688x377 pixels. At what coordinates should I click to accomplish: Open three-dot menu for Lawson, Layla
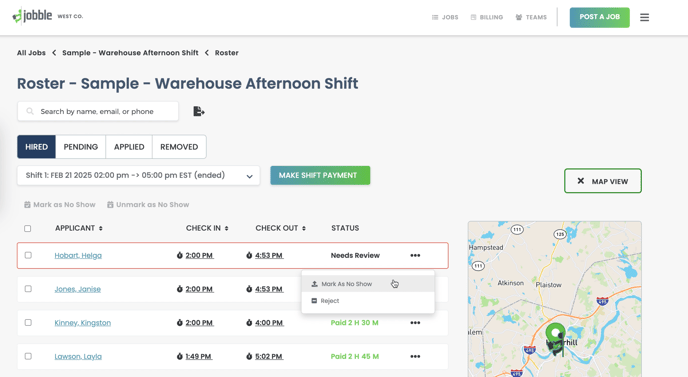click(415, 356)
